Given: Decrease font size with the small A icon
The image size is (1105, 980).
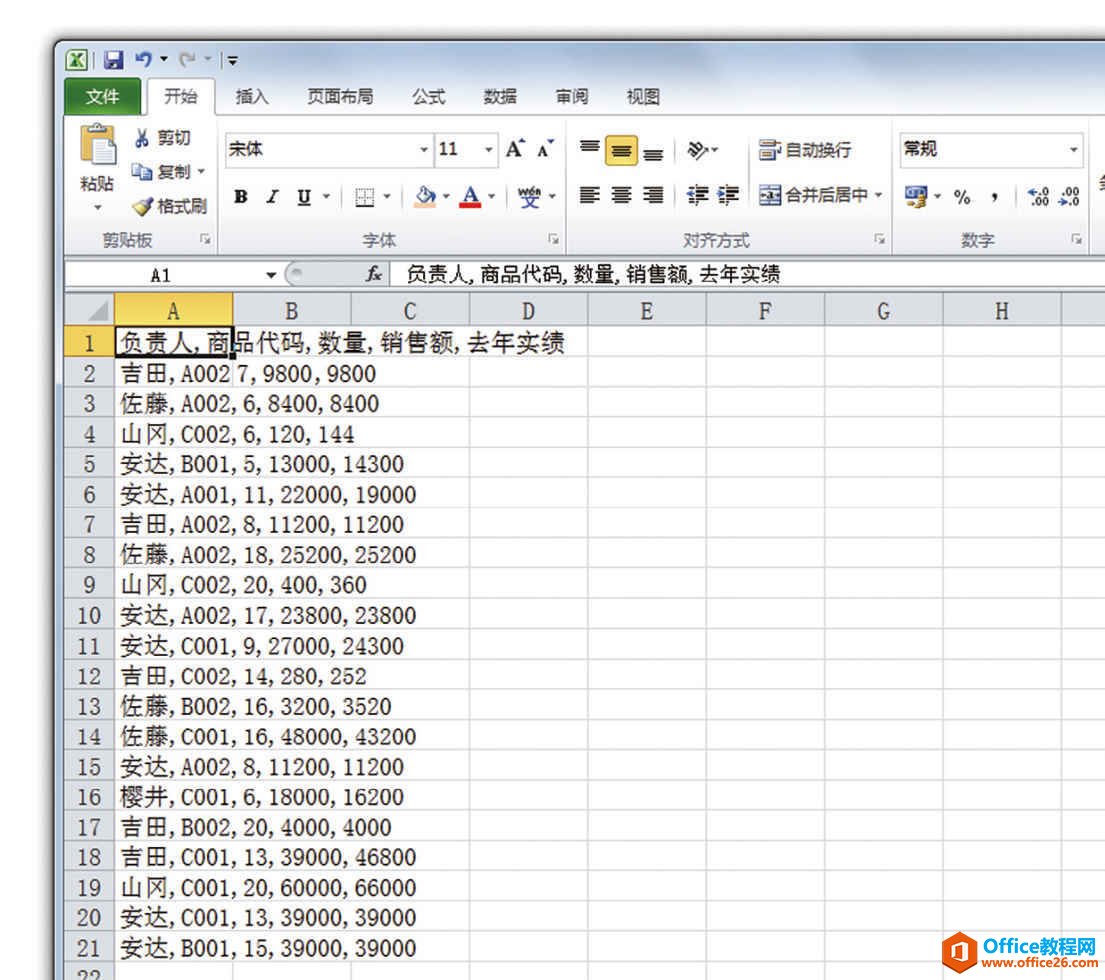Looking at the screenshot, I should point(545,149).
